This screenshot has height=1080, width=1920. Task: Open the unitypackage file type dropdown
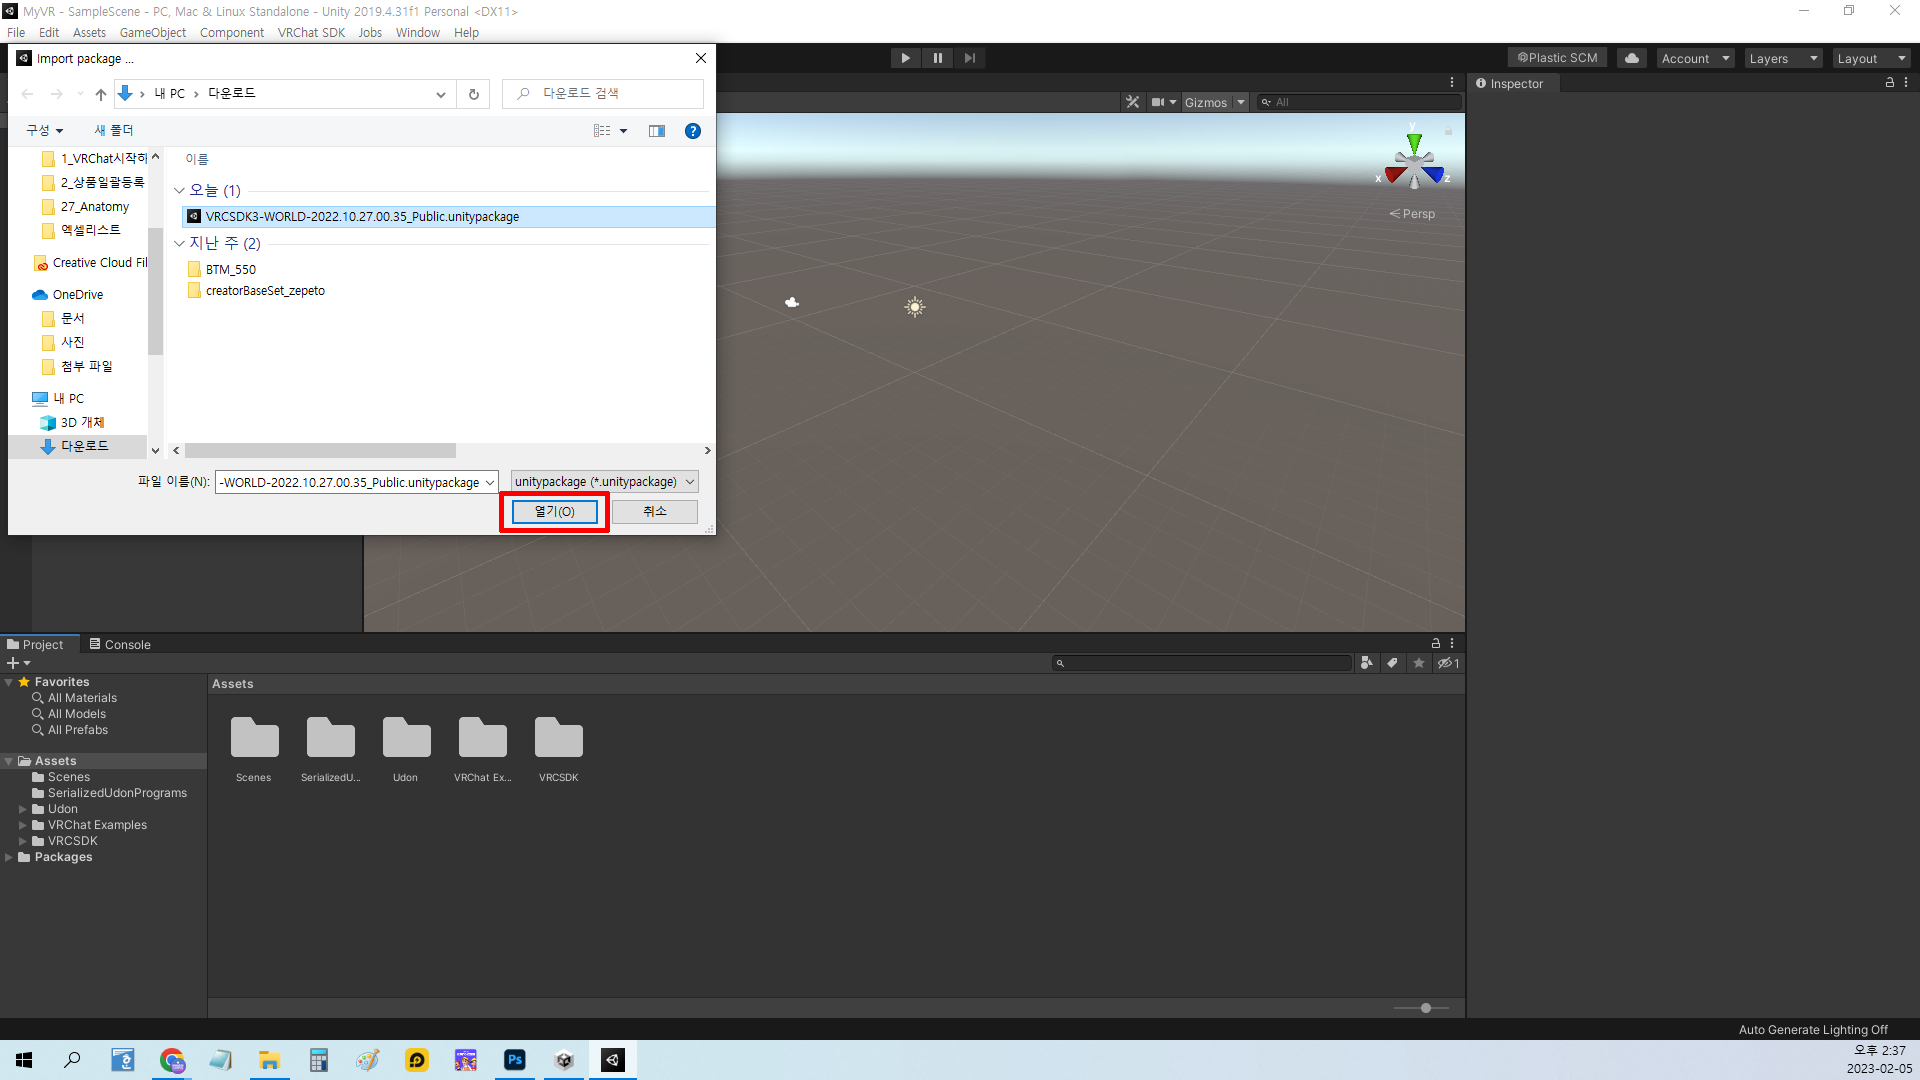point(604,482)
